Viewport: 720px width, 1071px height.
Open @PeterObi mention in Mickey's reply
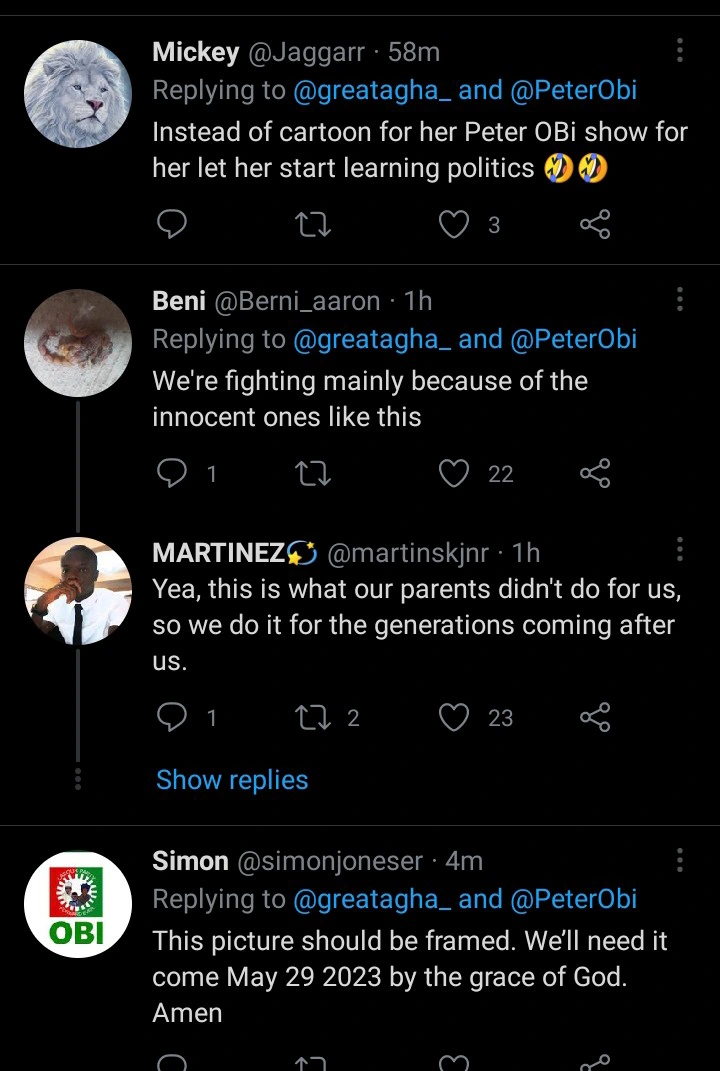coord(574,91)
